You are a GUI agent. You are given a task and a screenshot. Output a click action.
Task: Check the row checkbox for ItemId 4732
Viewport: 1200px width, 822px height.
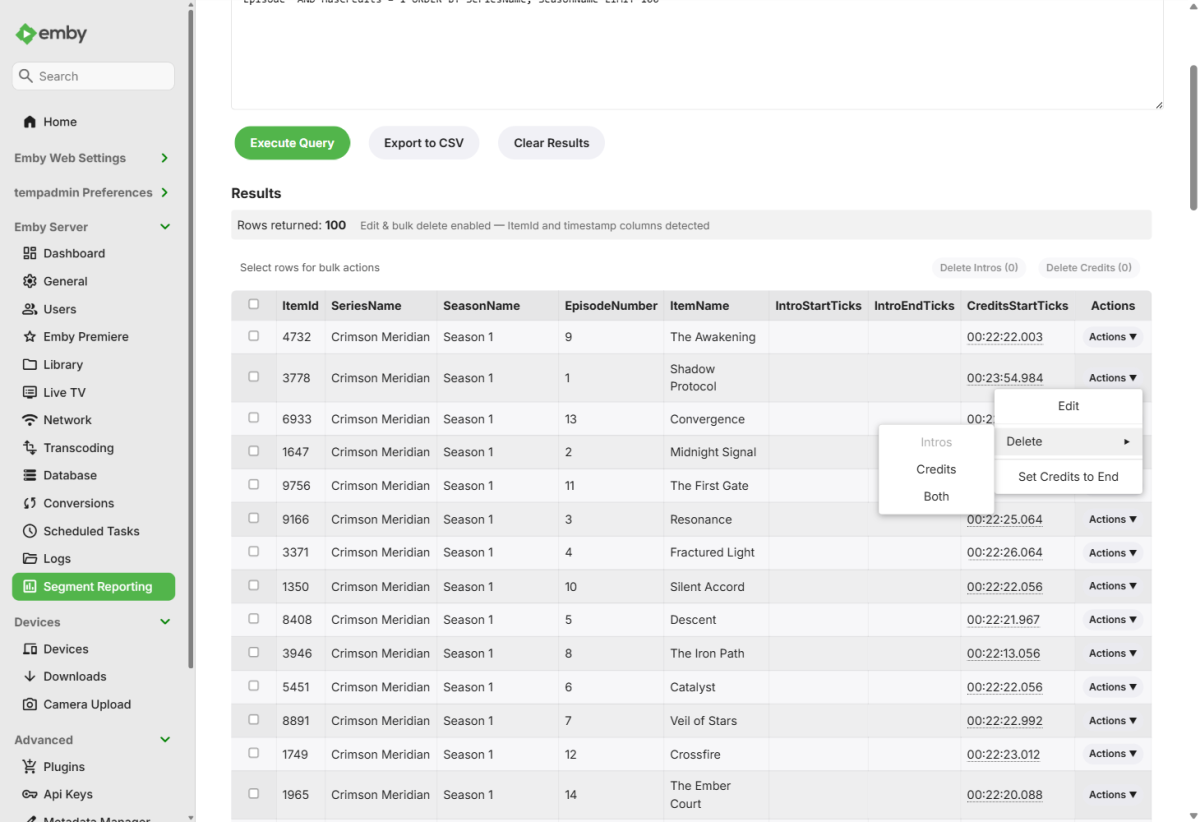coord(253,337)
